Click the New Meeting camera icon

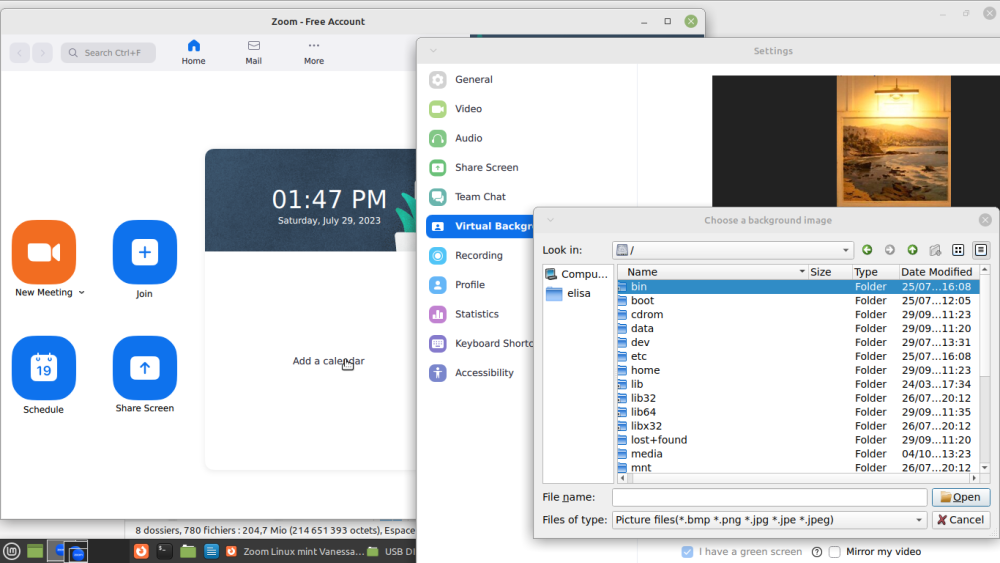[43, 252]
